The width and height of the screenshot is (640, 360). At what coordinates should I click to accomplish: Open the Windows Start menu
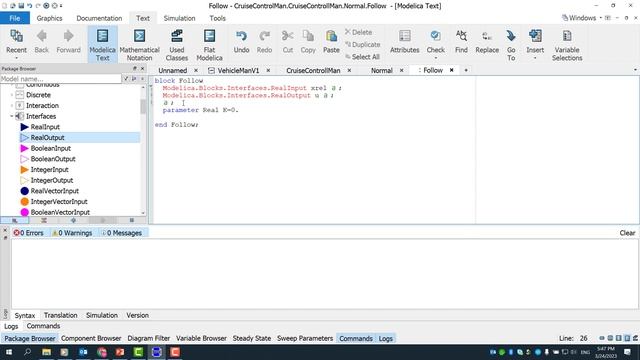pyautogui.click(x=8, y=352)
